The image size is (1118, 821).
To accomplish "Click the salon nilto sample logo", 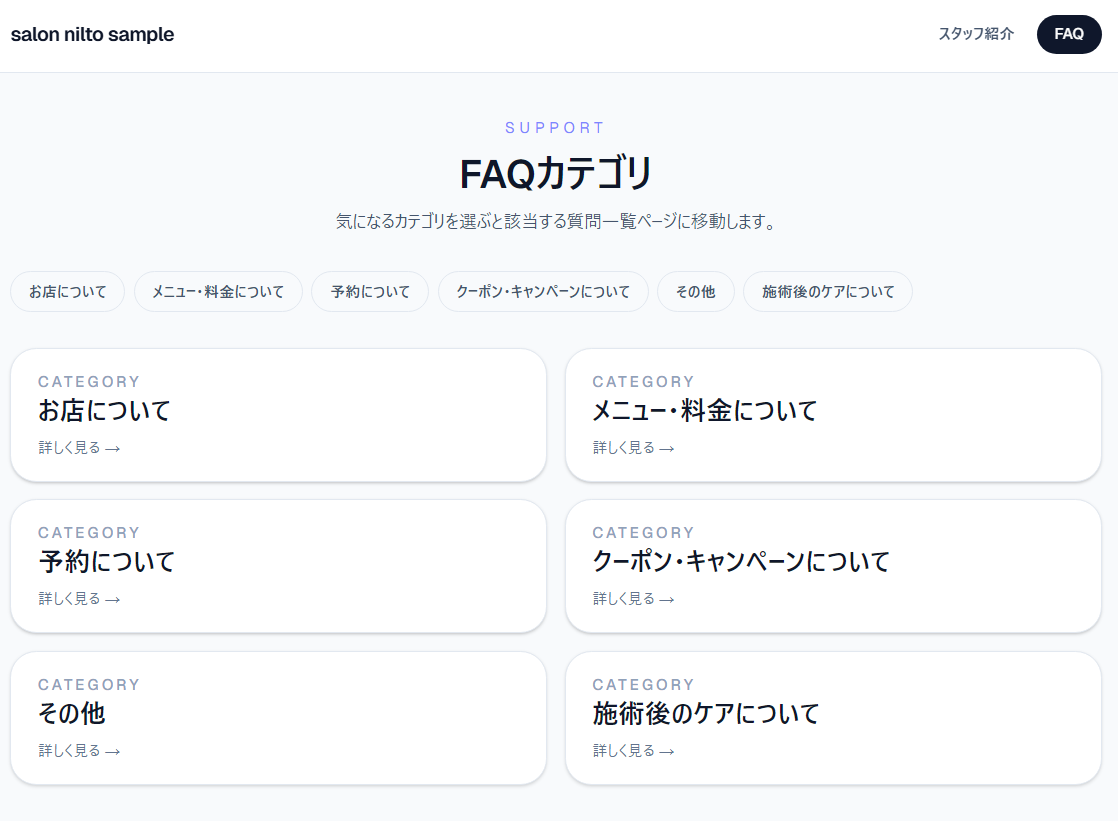I will click(92, 35).
